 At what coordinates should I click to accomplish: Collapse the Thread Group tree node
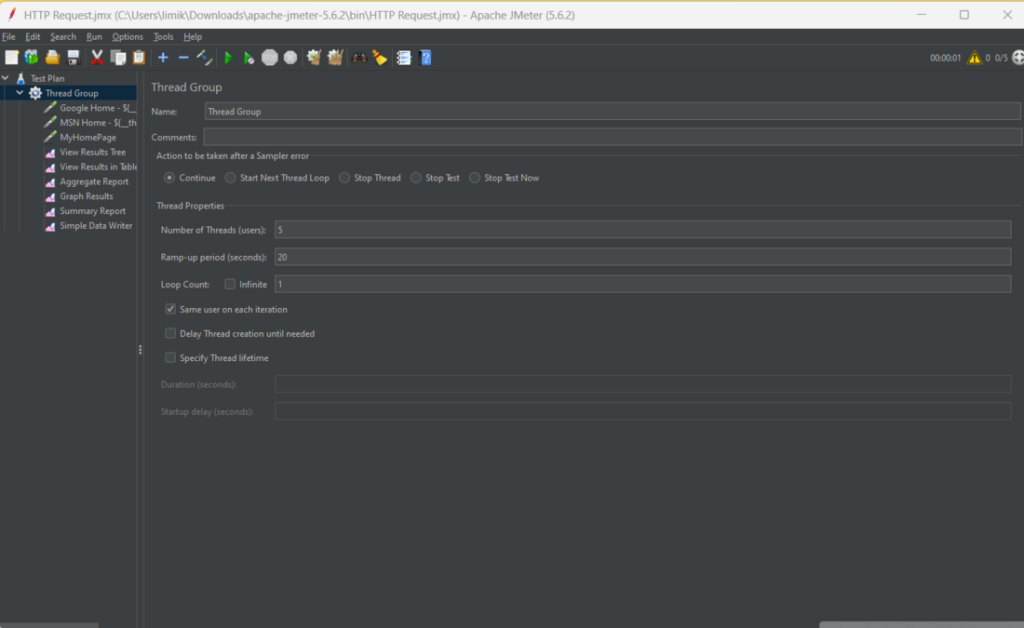tap(20, 92)
